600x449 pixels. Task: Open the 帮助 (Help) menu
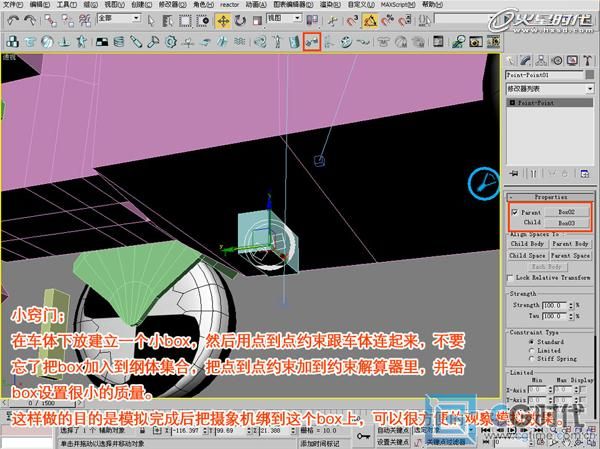[432, 5]
